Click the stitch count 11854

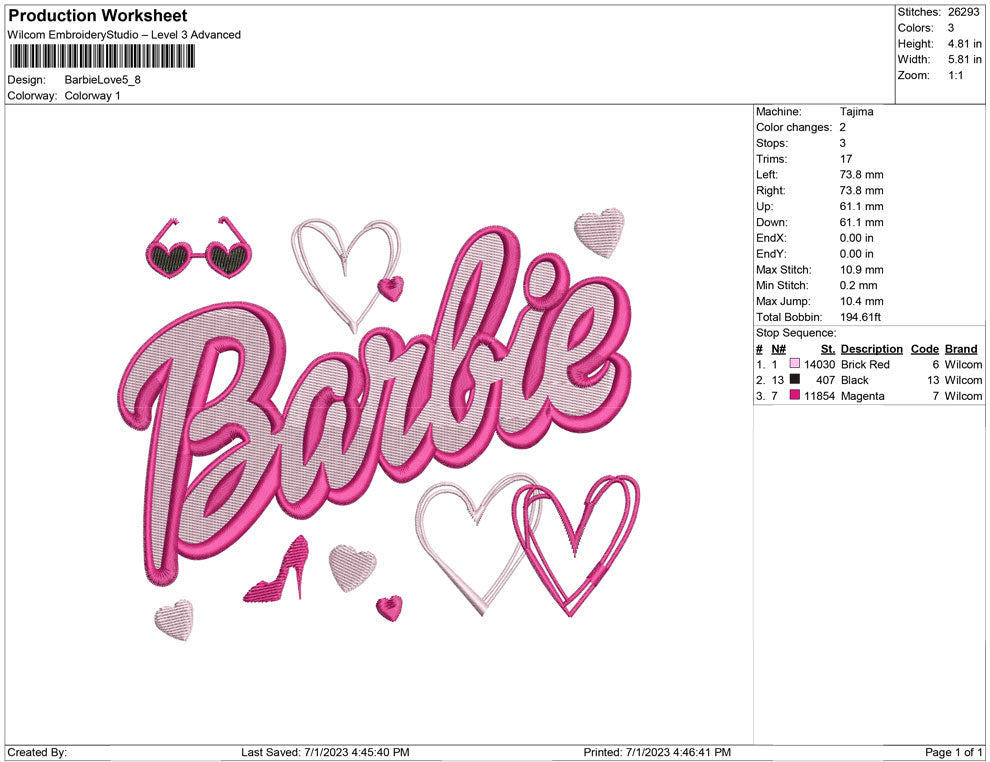(820, 396)
